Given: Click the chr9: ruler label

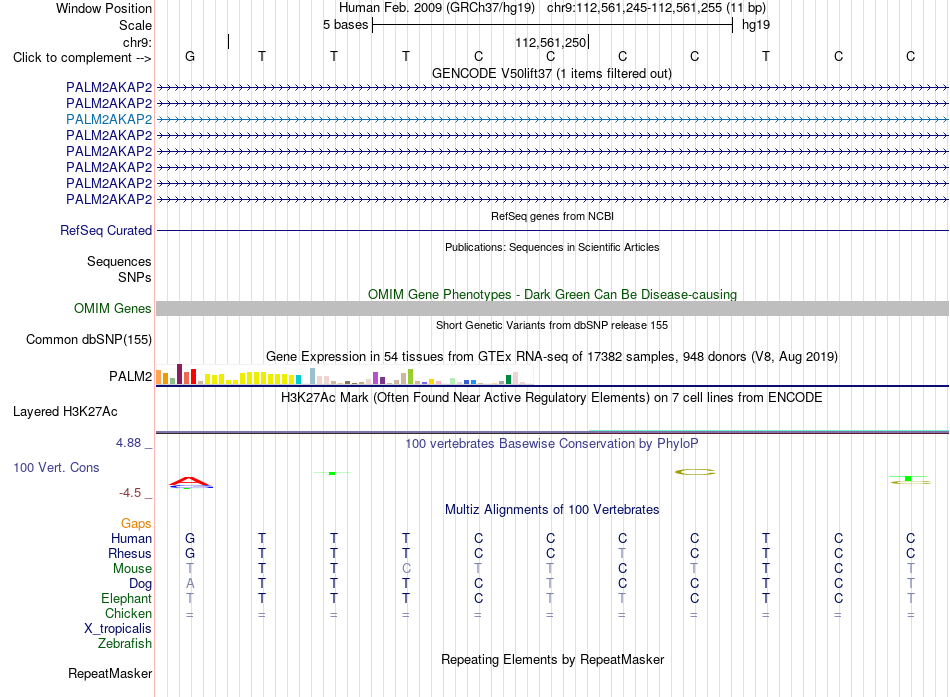Looking at the screenshot, I should 137,42.
